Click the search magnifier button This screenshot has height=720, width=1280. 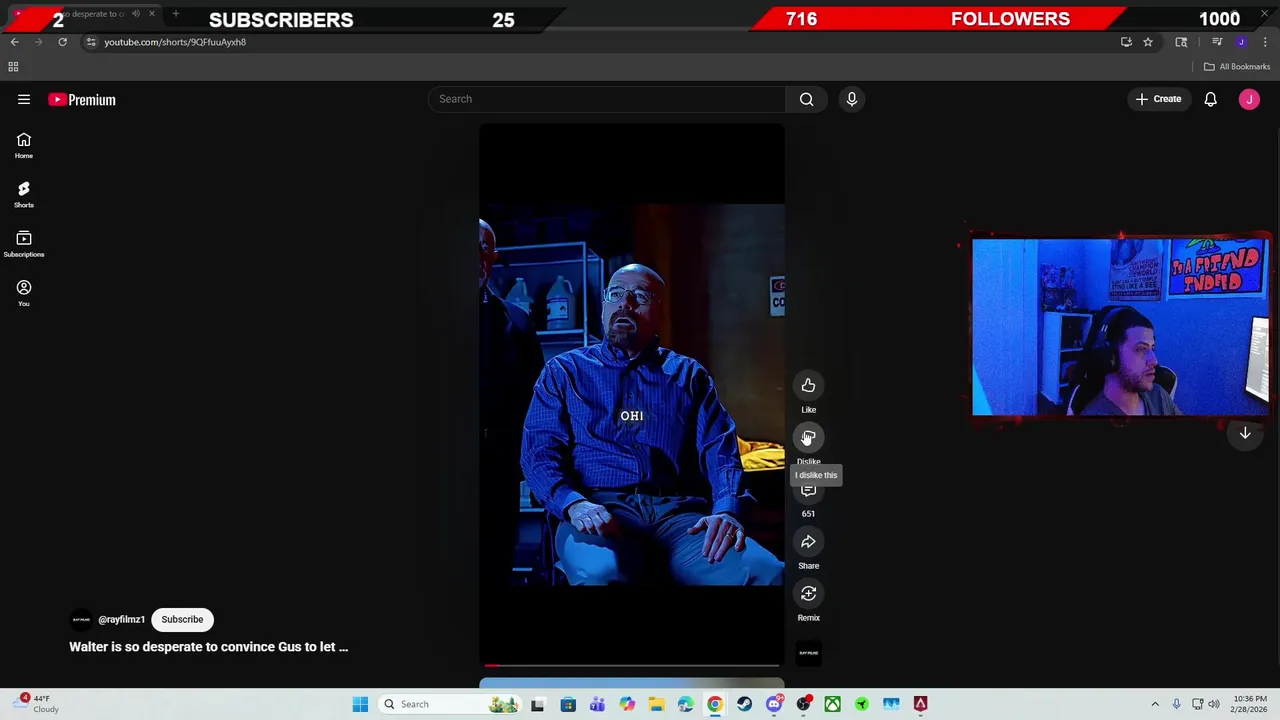(x=806, y=99)
